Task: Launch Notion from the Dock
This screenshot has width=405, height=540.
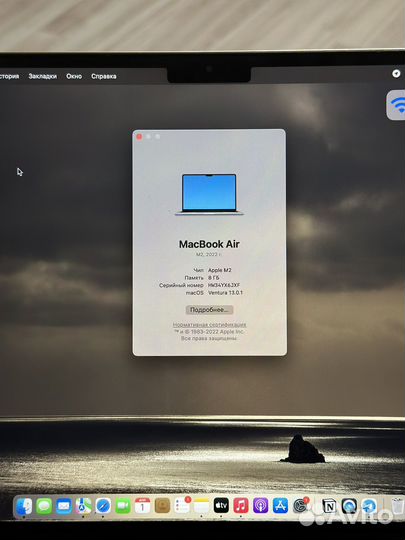Action: 329,506
